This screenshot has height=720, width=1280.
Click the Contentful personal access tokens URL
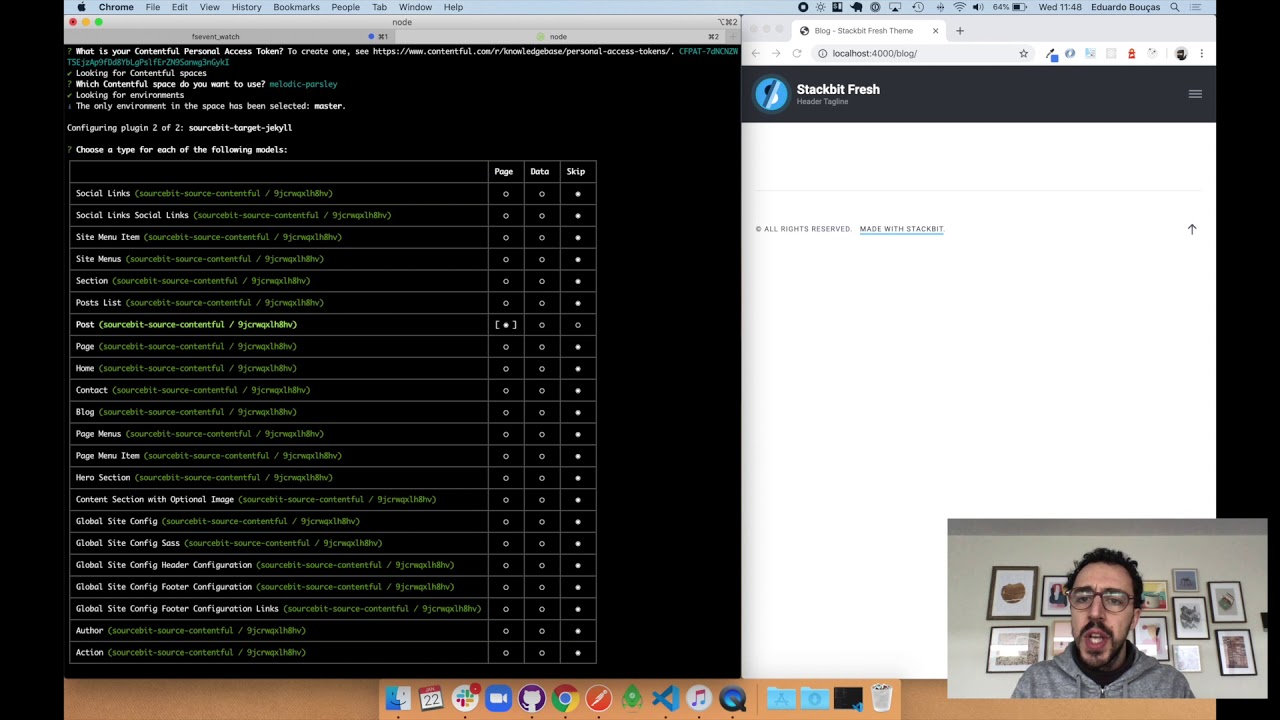pos(522,51)
